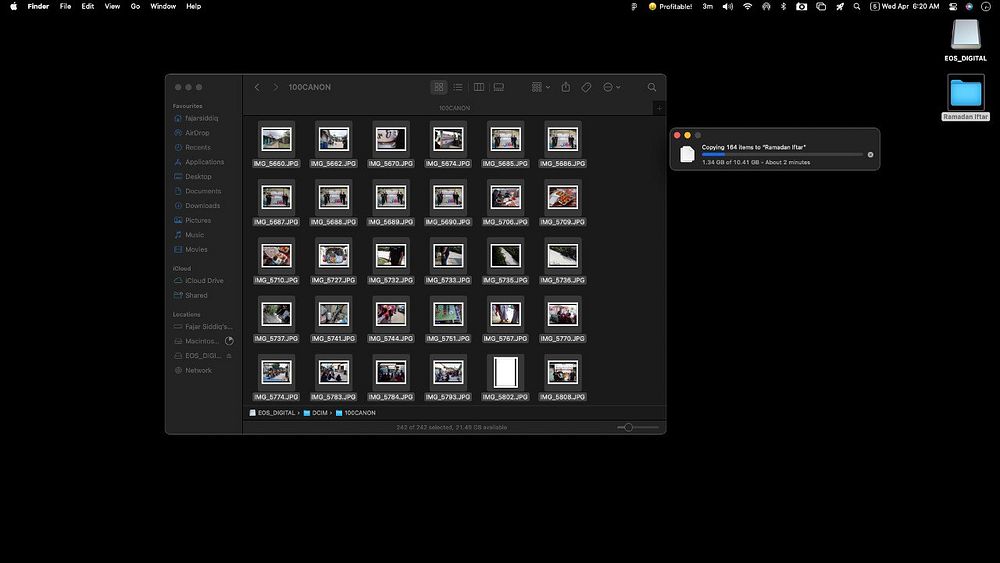1000x563 pixels.
Task: Go back with the left chevron
Action: (257, 87)
